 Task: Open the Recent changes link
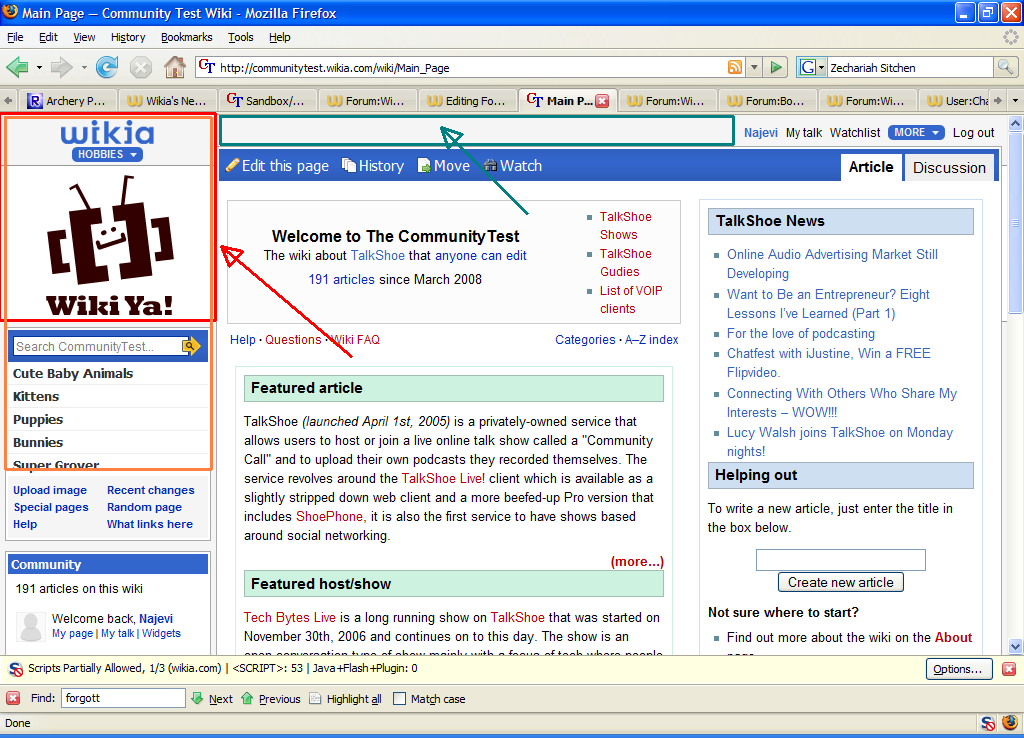point(151,490)
